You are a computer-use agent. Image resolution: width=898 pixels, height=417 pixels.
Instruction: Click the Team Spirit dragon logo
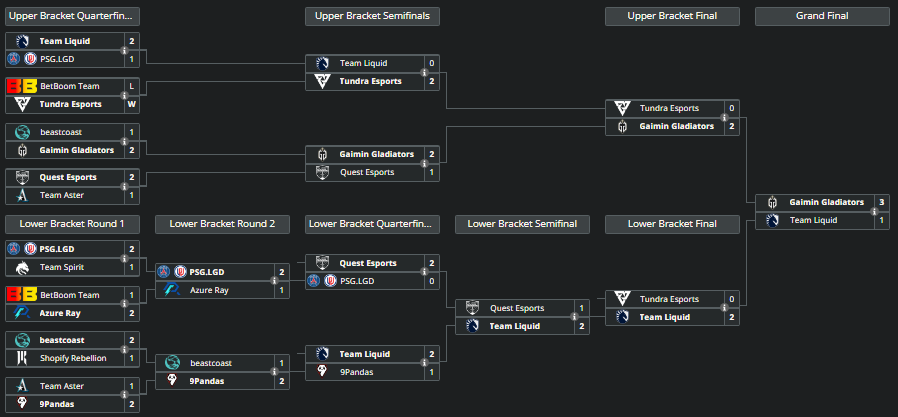coord(22,267)
